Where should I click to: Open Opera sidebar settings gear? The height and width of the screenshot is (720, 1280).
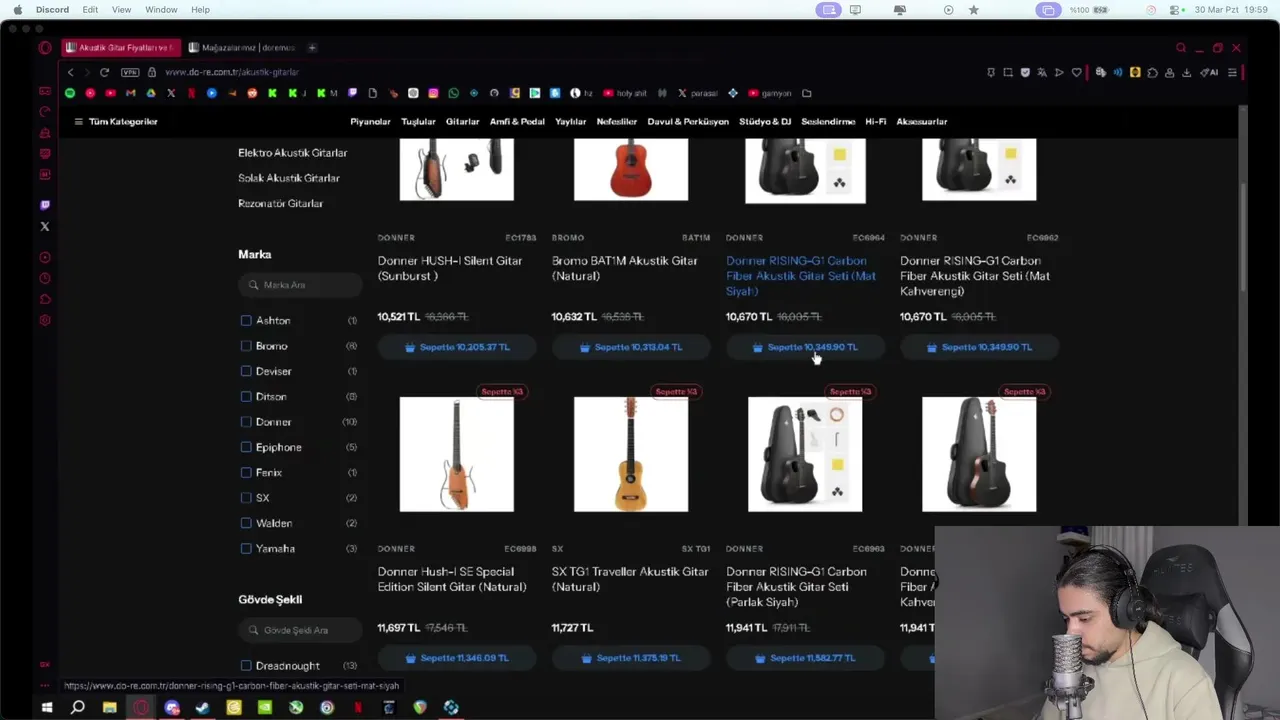tap(45, 320)
